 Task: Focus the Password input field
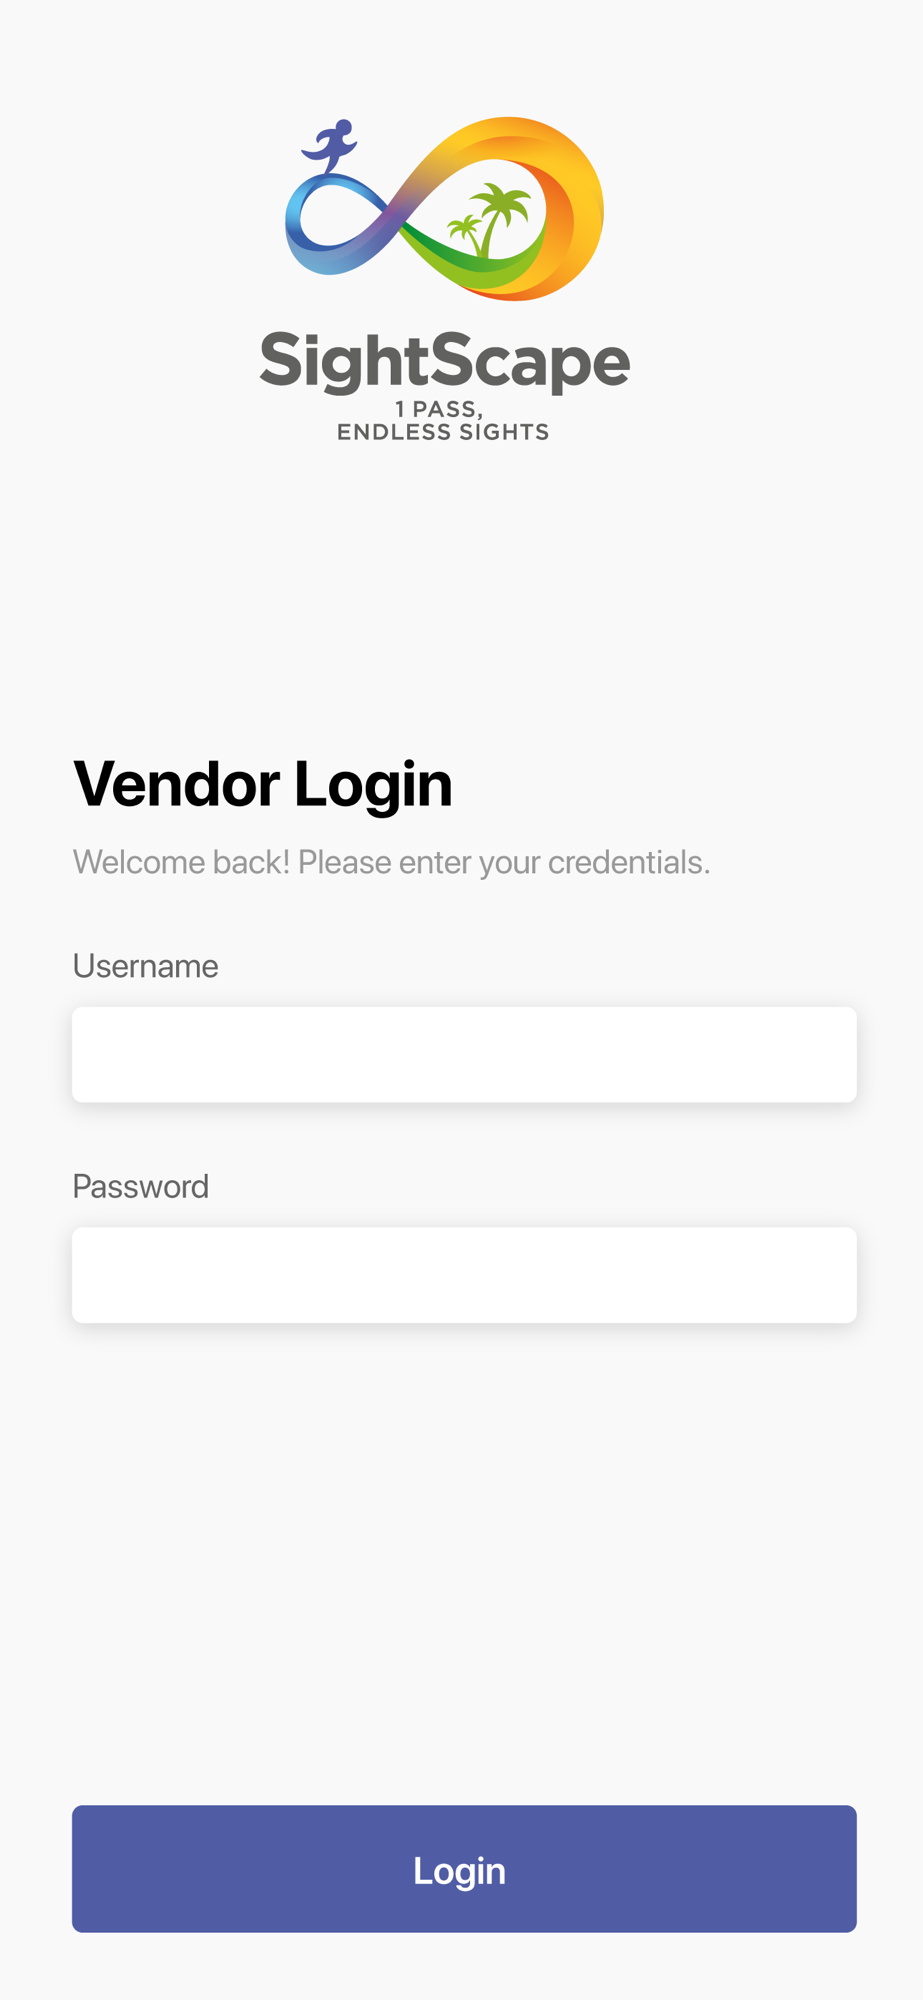coord(464,1275)
